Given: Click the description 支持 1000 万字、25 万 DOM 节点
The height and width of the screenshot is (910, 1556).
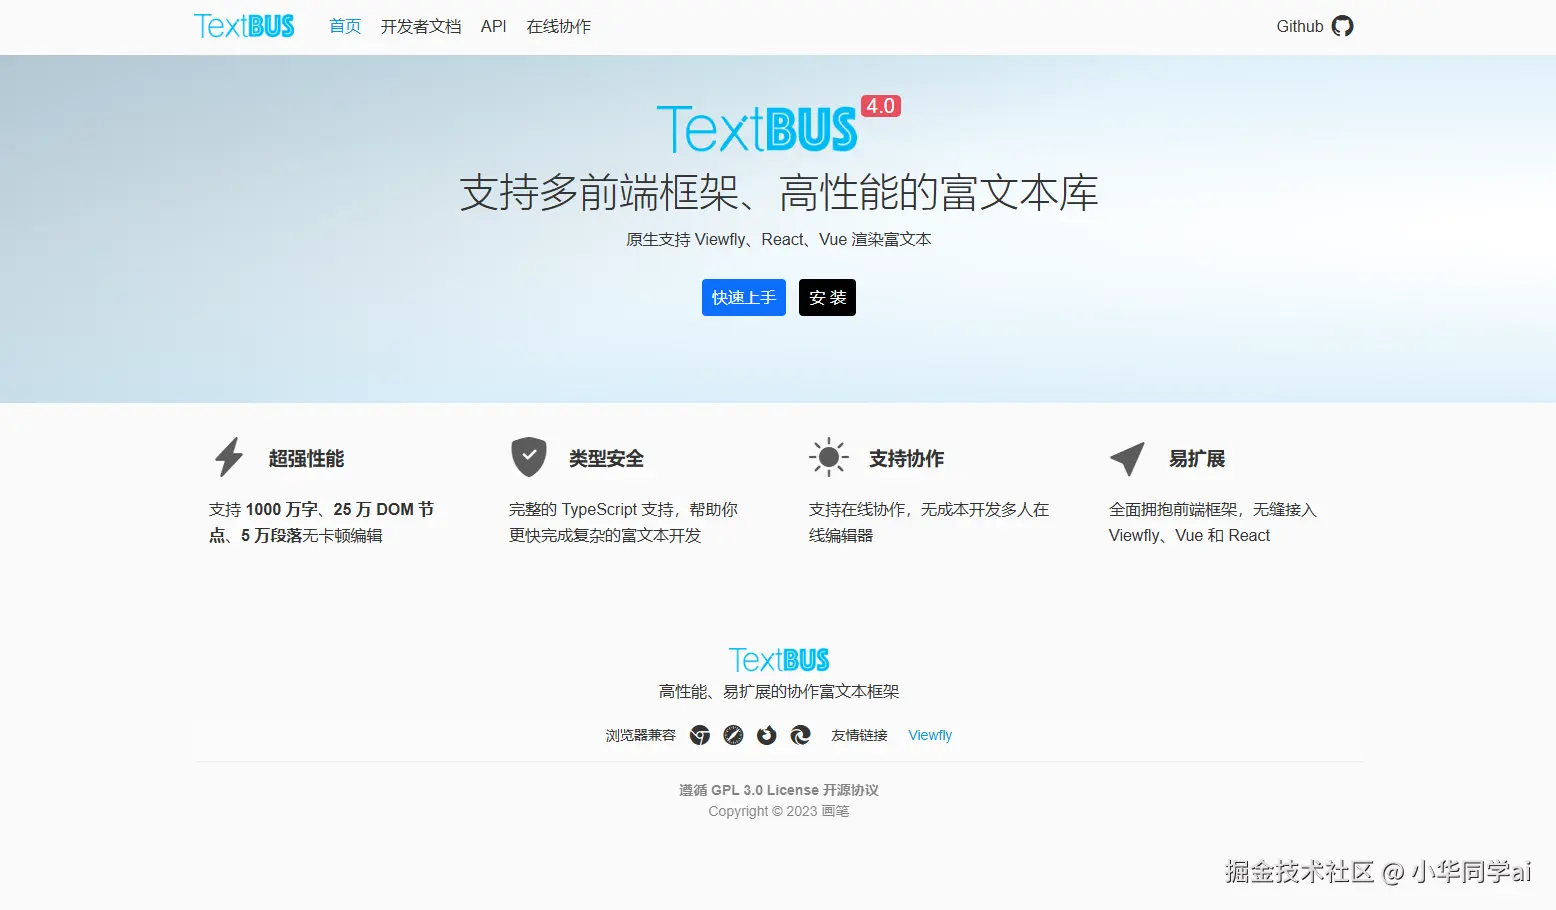Looking at the screenshot, I should coord(322,522).
